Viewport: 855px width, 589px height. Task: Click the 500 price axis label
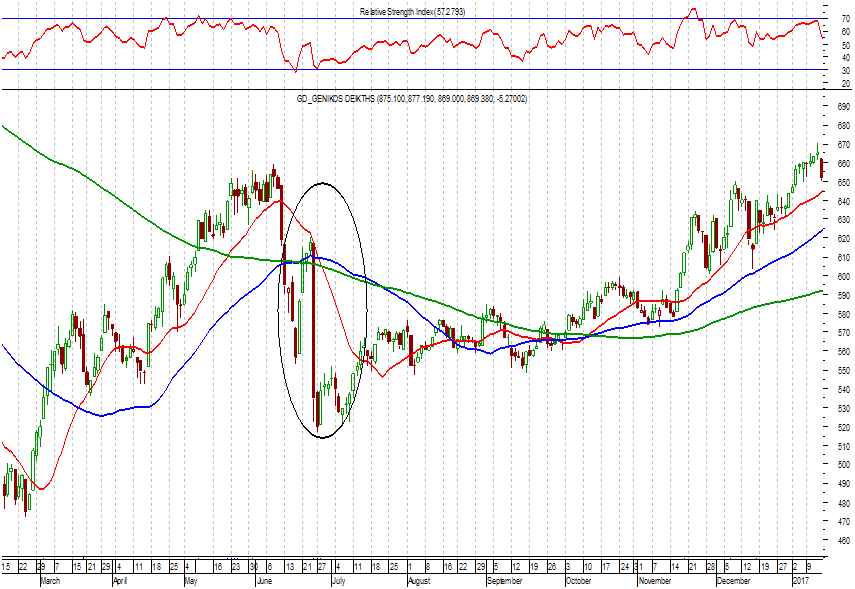click(x=844, y=465)
